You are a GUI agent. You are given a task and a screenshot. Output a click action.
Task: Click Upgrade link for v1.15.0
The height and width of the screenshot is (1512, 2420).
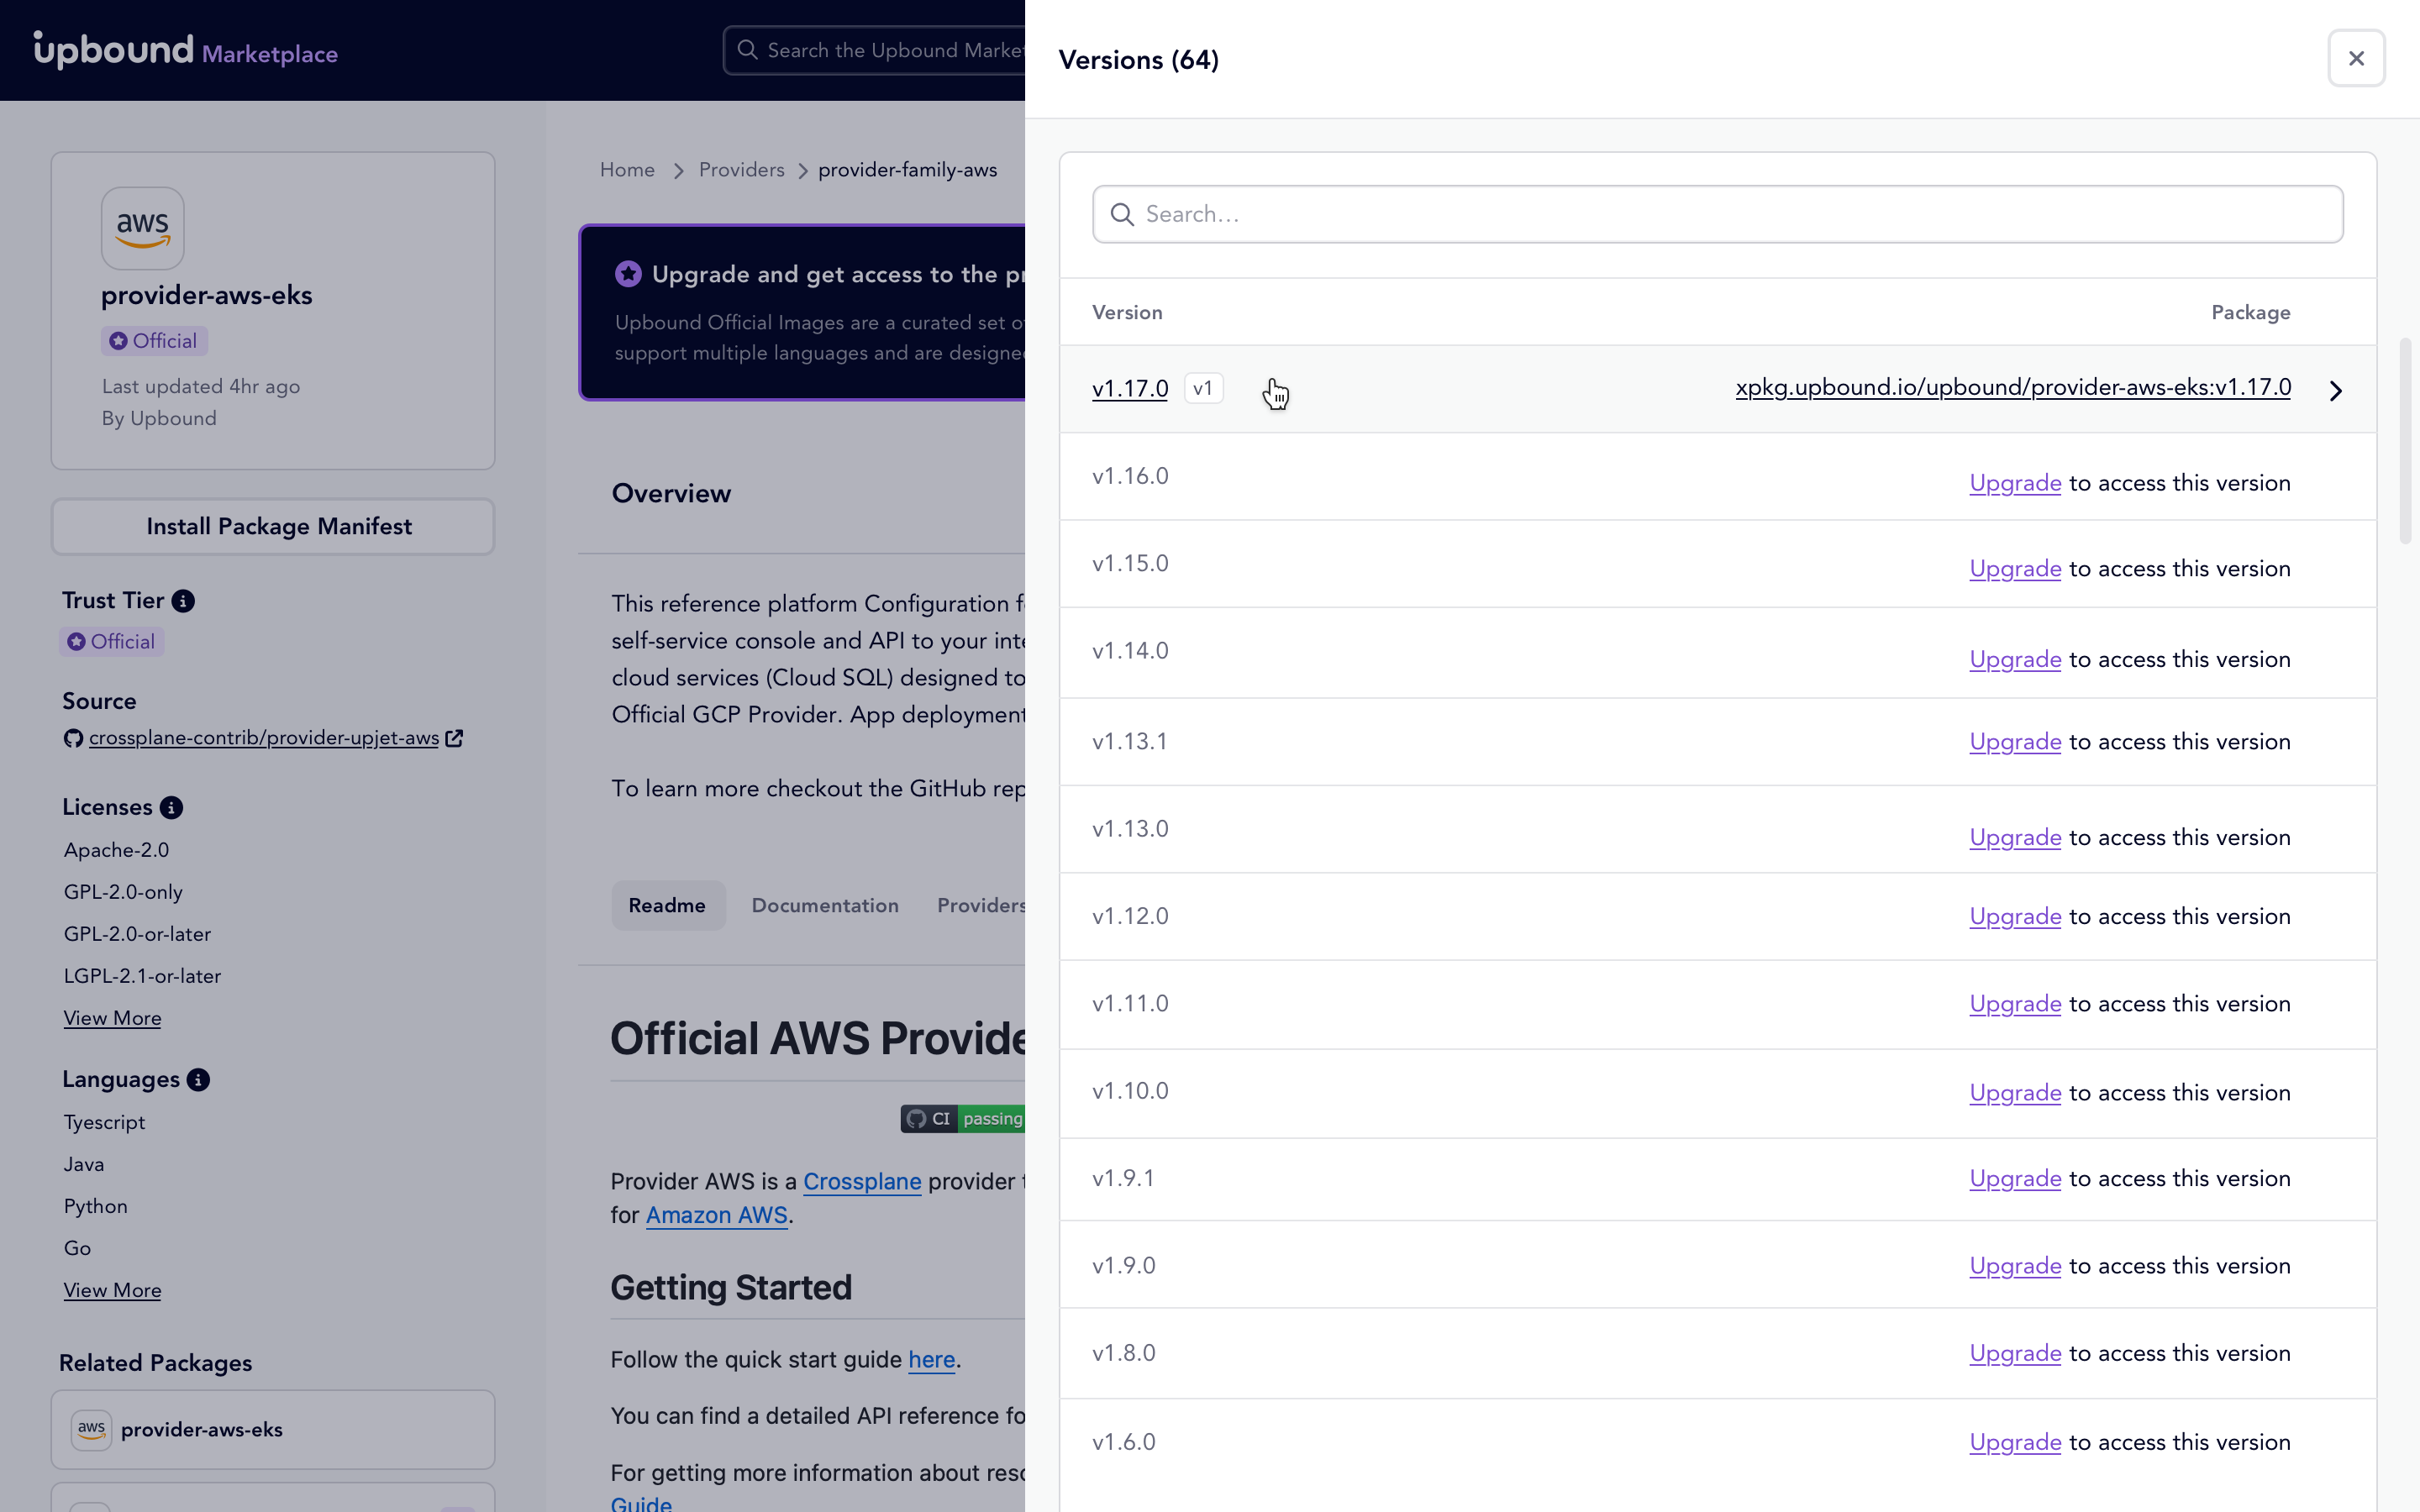(x=2014, y=569)
